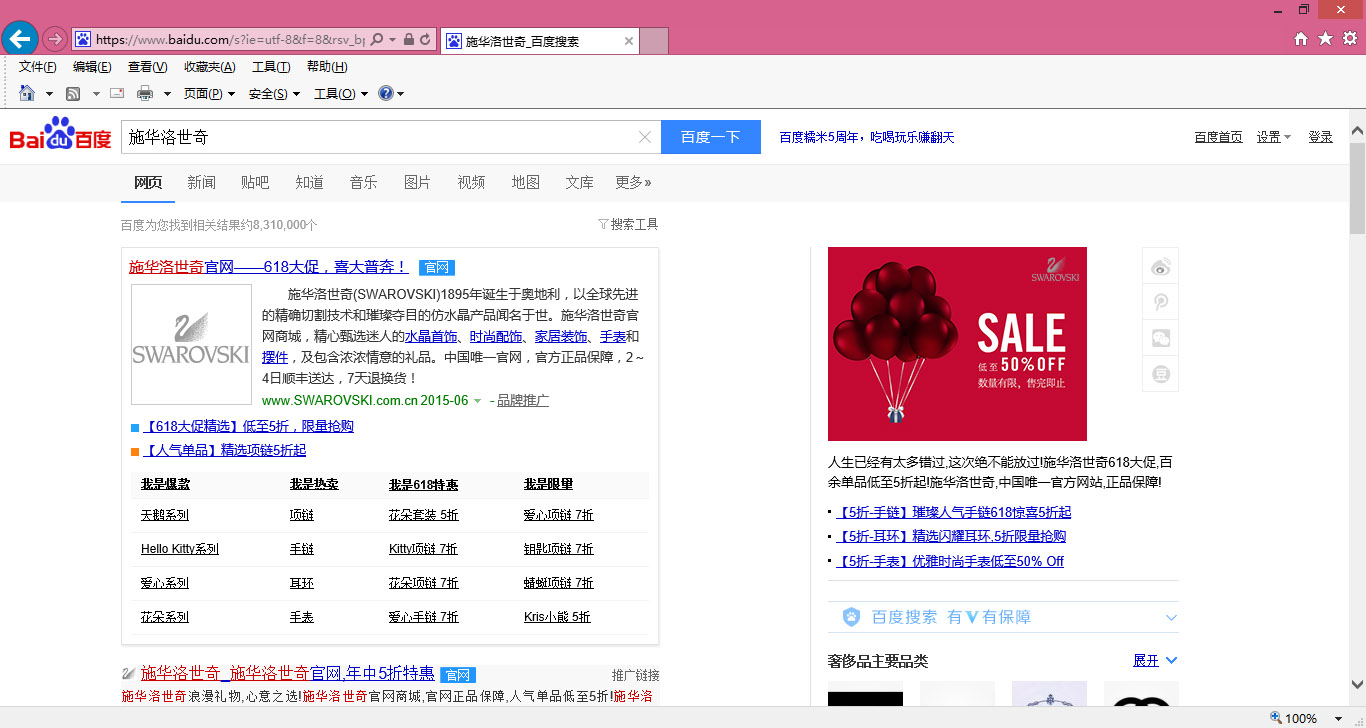The image size is (1366, 728).
Task: Open Kris小熊 5折 link
Action: tap(557, 617)
